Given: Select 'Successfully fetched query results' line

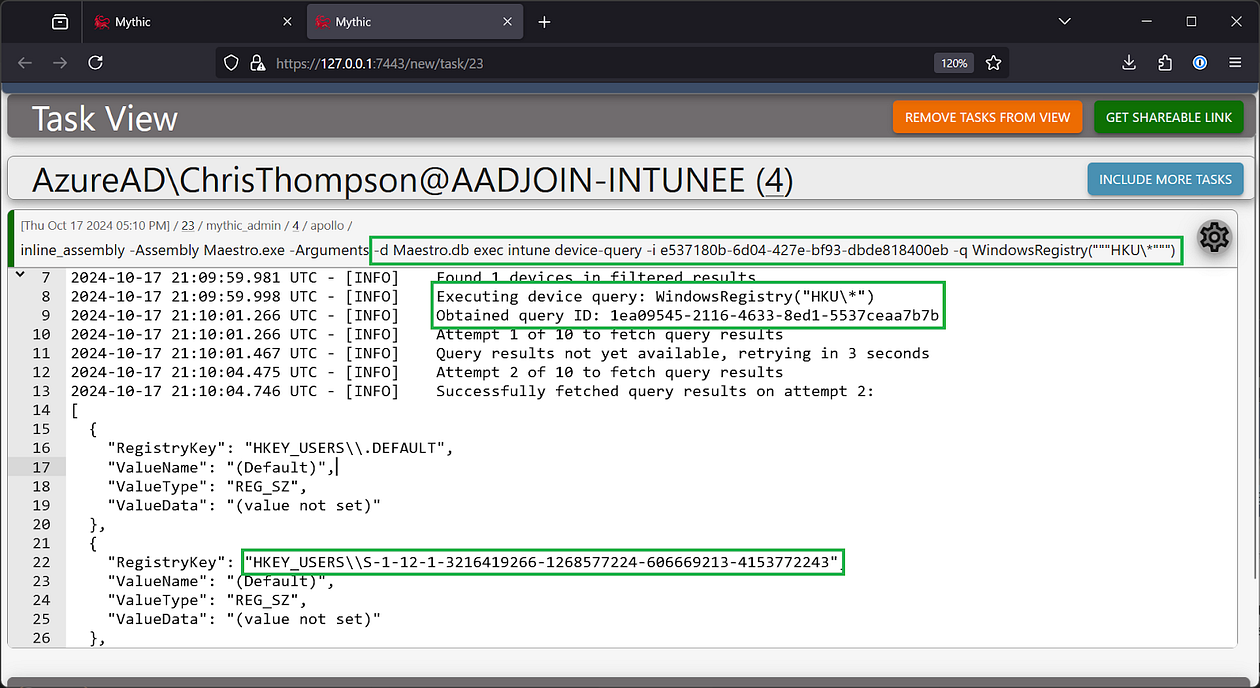Looking at the screenshot, I should tap(655, 391).
